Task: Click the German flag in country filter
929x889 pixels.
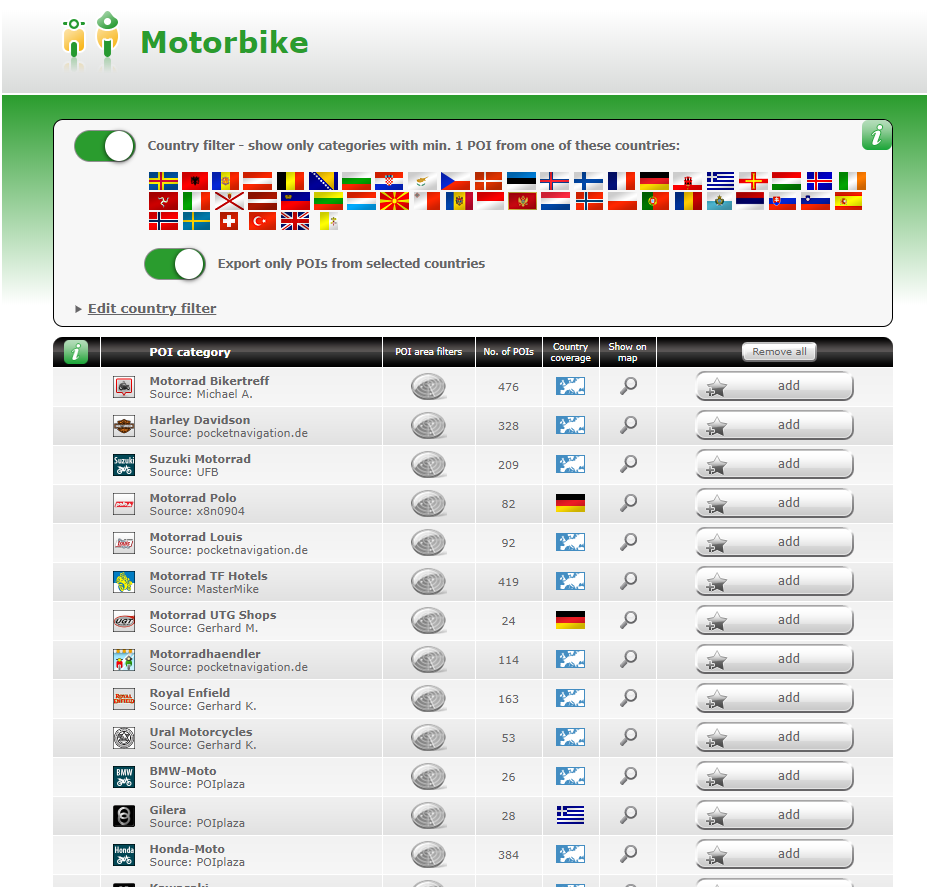Action: click(655, 181)
